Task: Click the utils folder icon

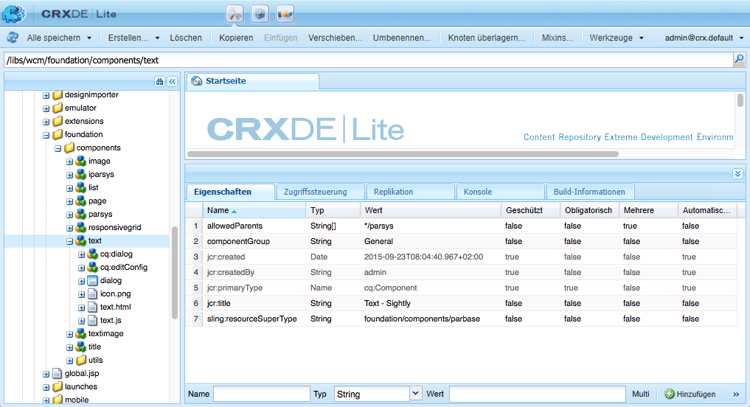Action: pyautogui.click(x=81, y=360)
